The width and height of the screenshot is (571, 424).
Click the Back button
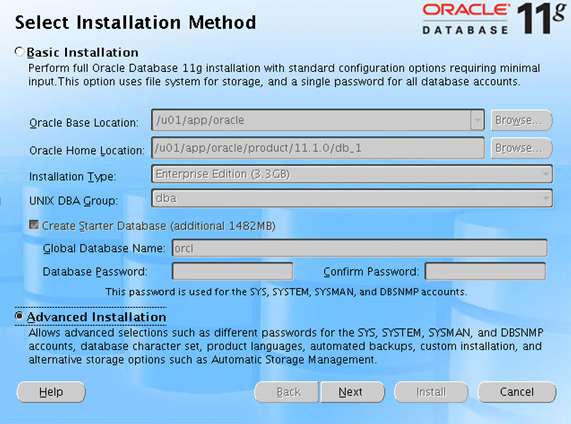(287, 392)
